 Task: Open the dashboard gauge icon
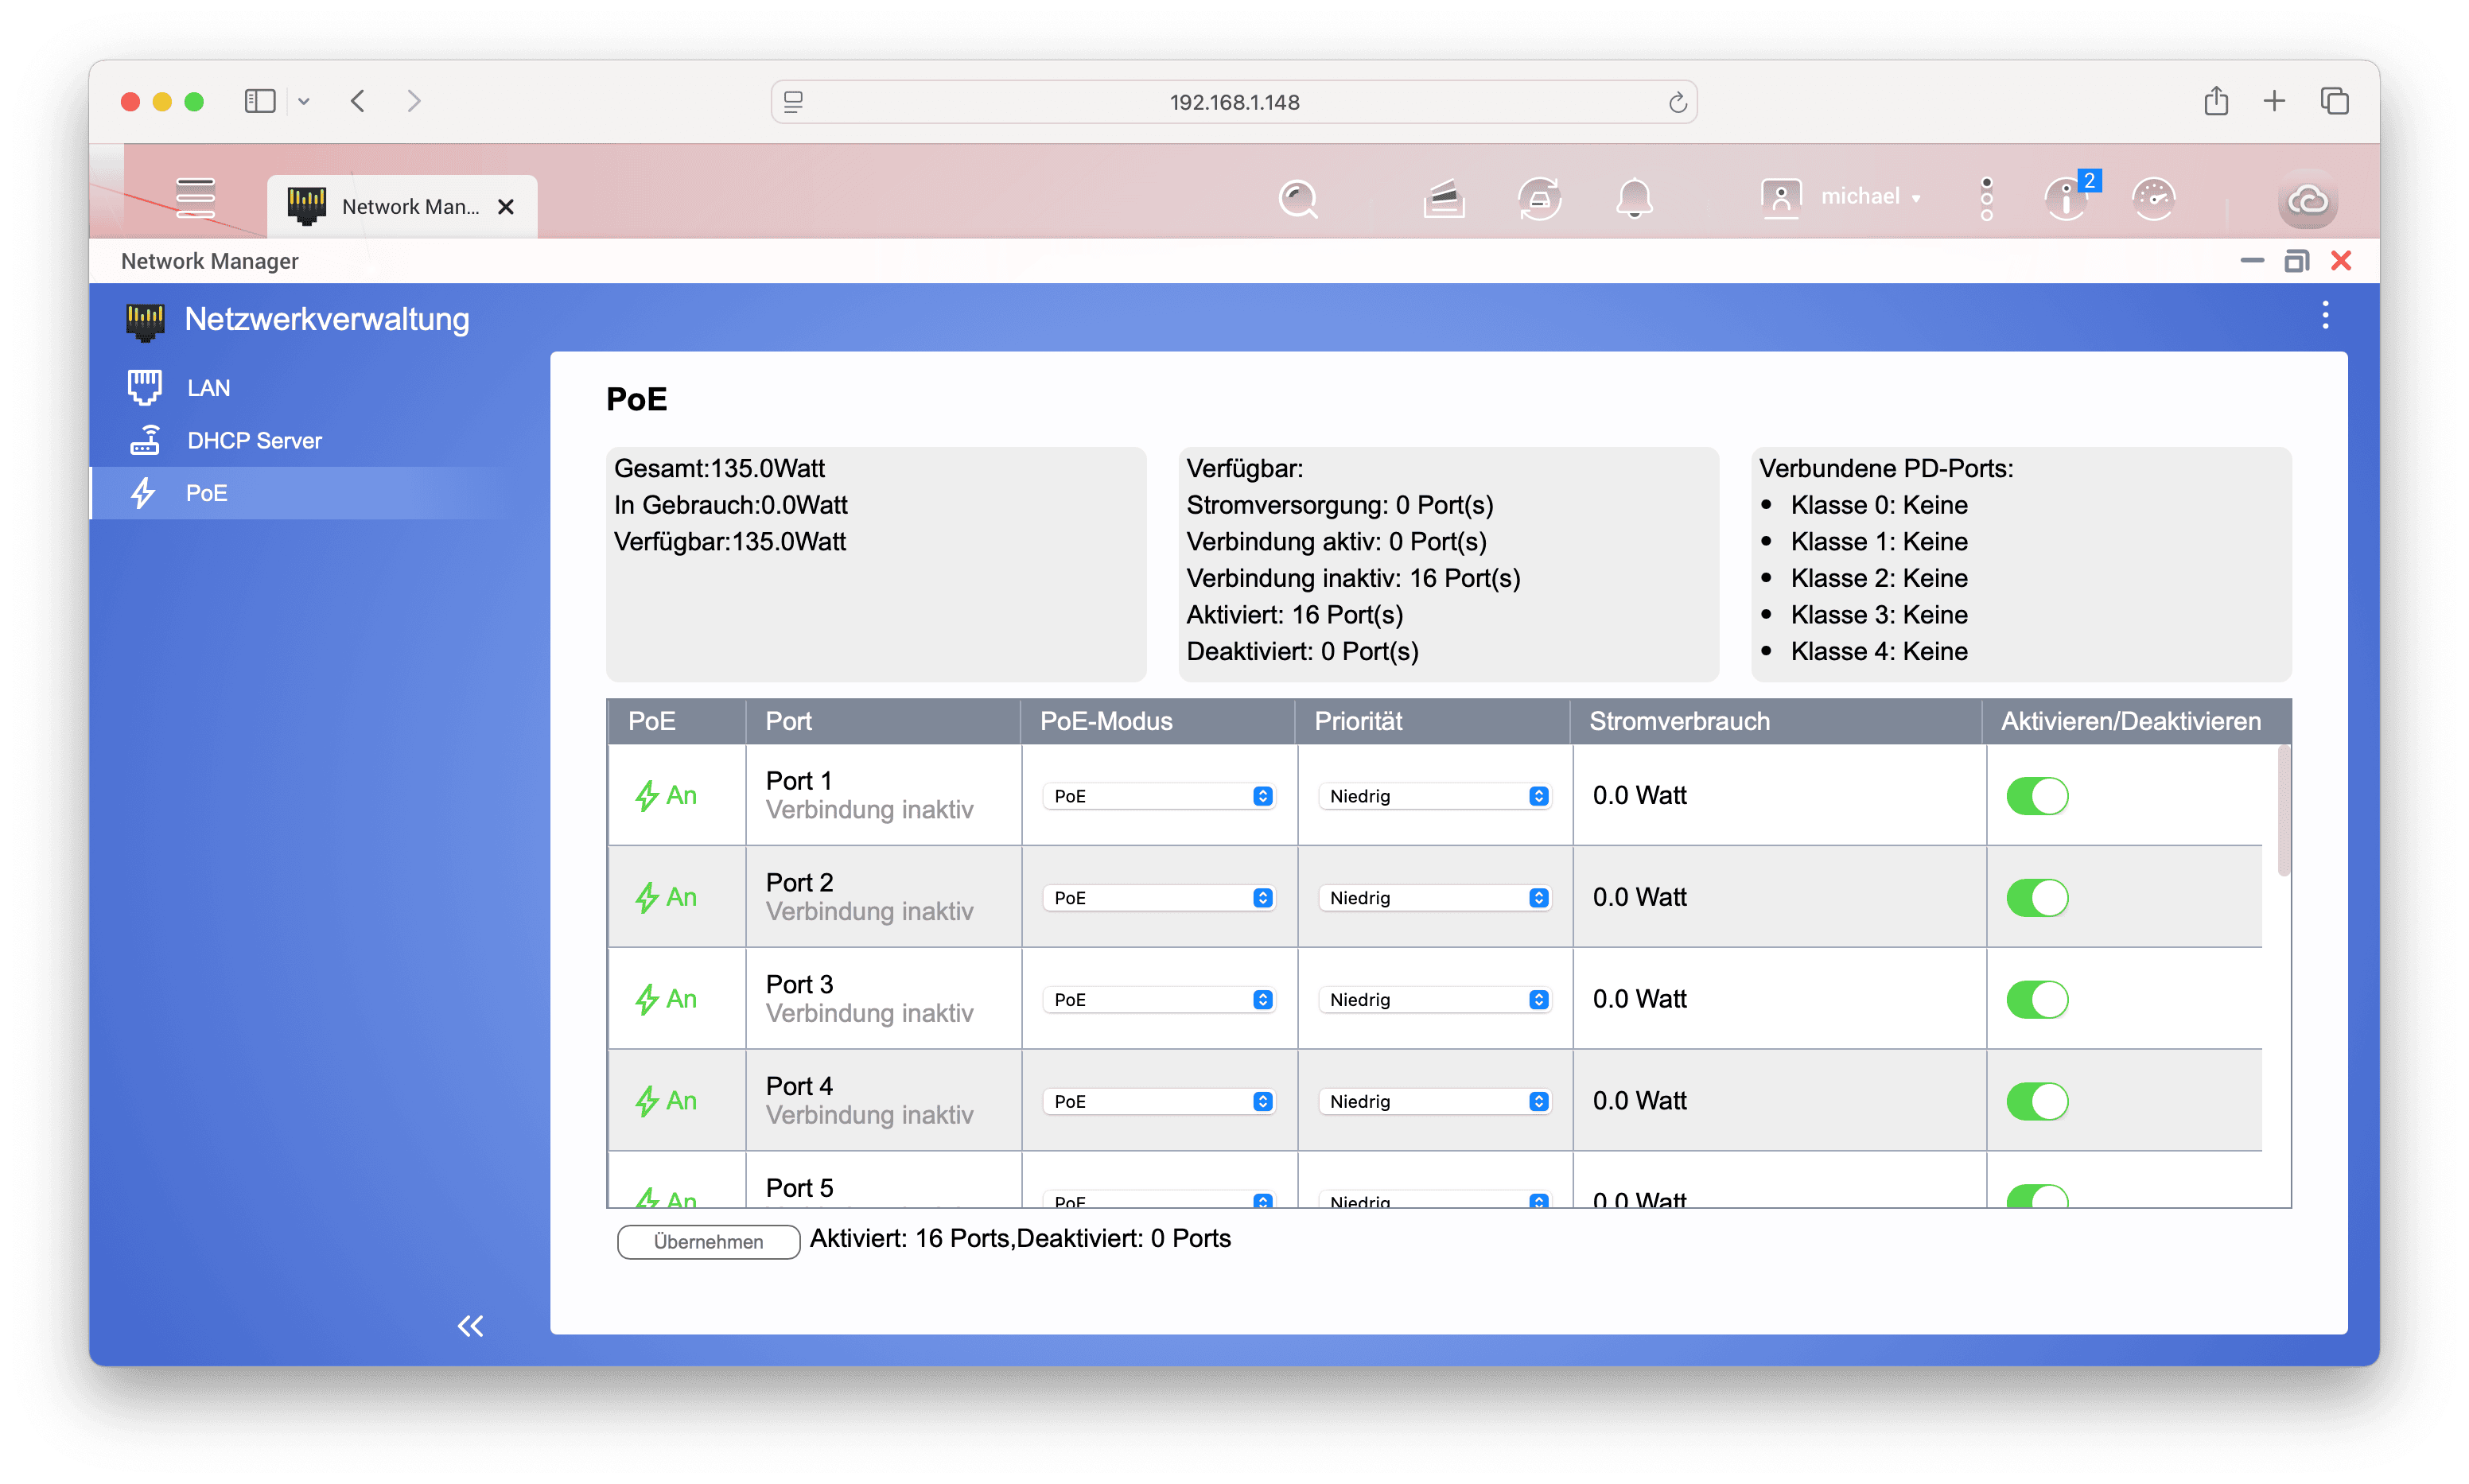pos(2153,198)
